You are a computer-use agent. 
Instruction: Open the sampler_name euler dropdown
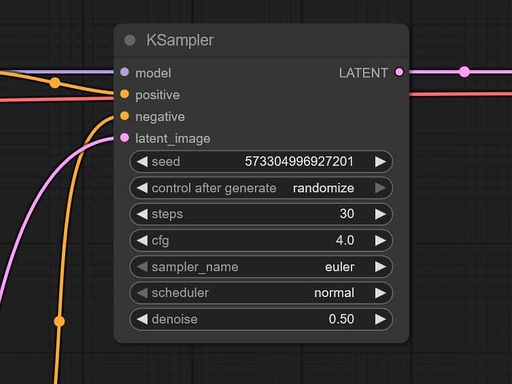[x=339, y=267]
